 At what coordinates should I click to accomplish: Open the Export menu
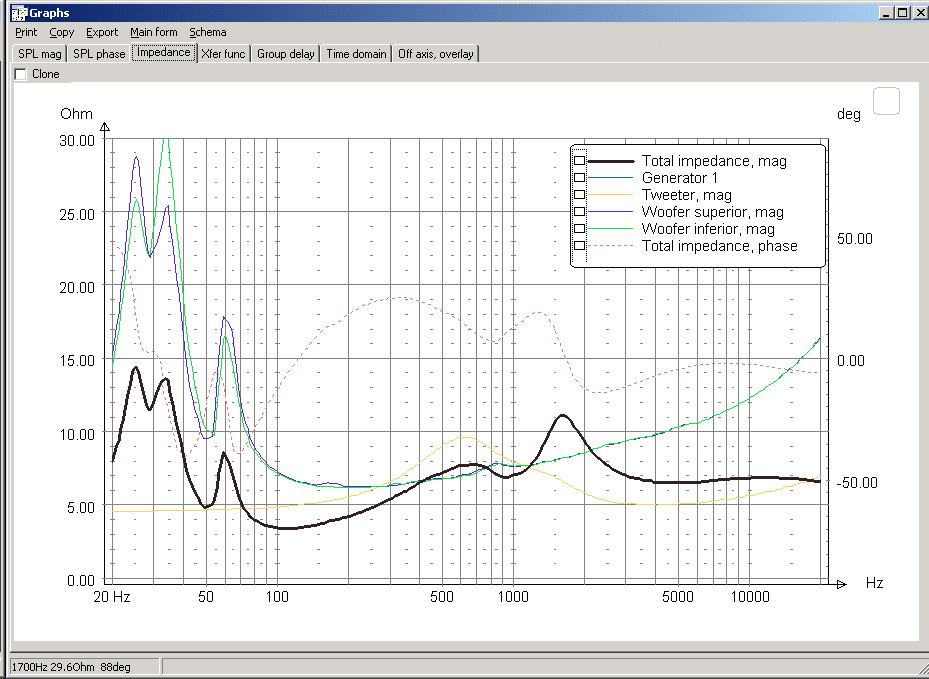[102, 33]
